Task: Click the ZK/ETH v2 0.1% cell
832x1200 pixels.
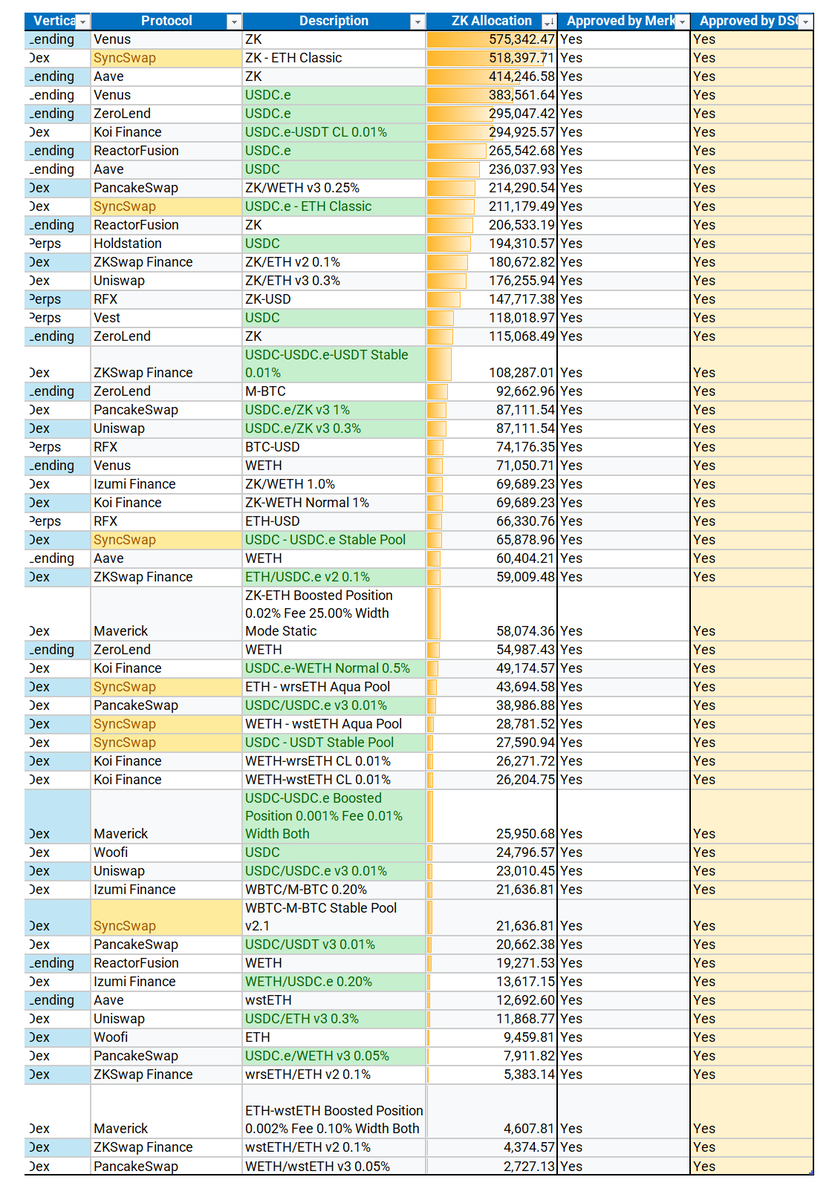Action: pyautogui.click(x=334, y=262)
